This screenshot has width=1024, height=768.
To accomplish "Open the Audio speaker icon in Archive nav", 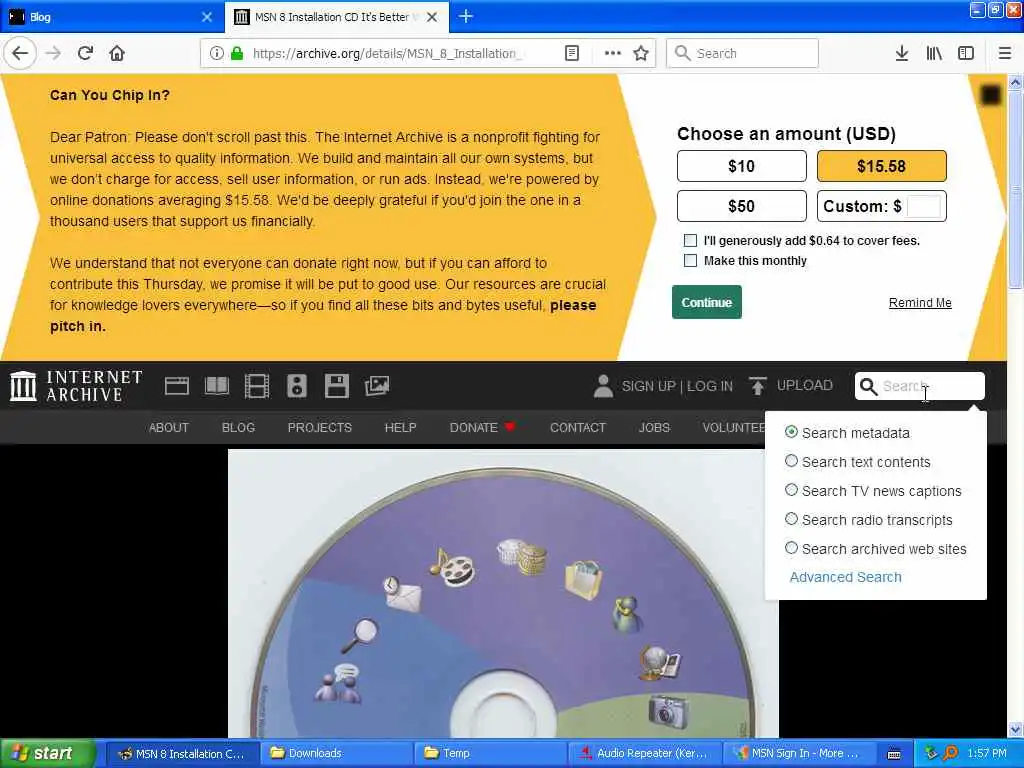I will 296,386.
